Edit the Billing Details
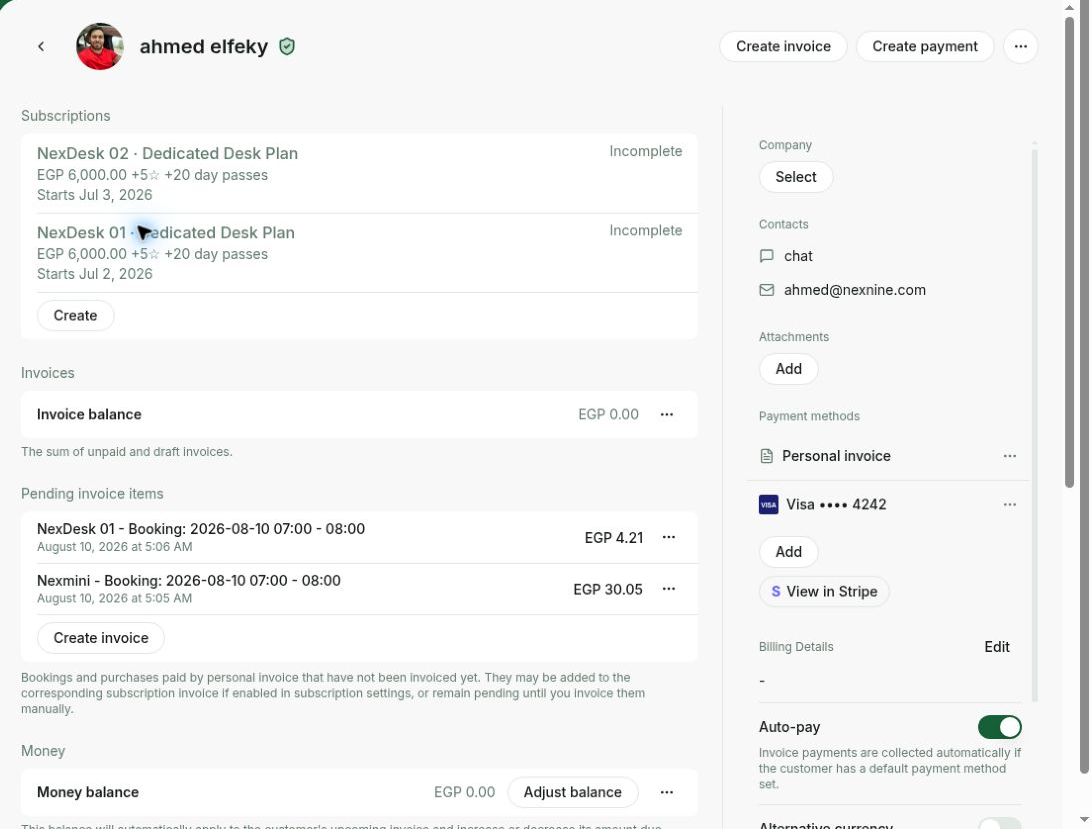 click(x=997, y=646)
